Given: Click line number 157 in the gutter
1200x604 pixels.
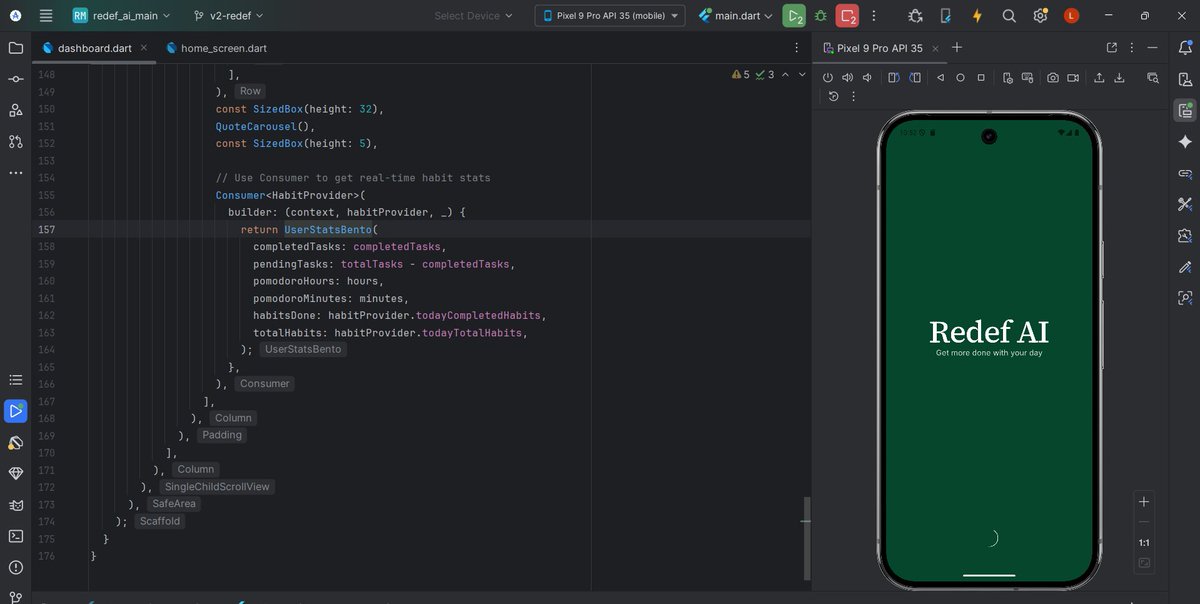Looking at the screenshot, I should [46, 230].
